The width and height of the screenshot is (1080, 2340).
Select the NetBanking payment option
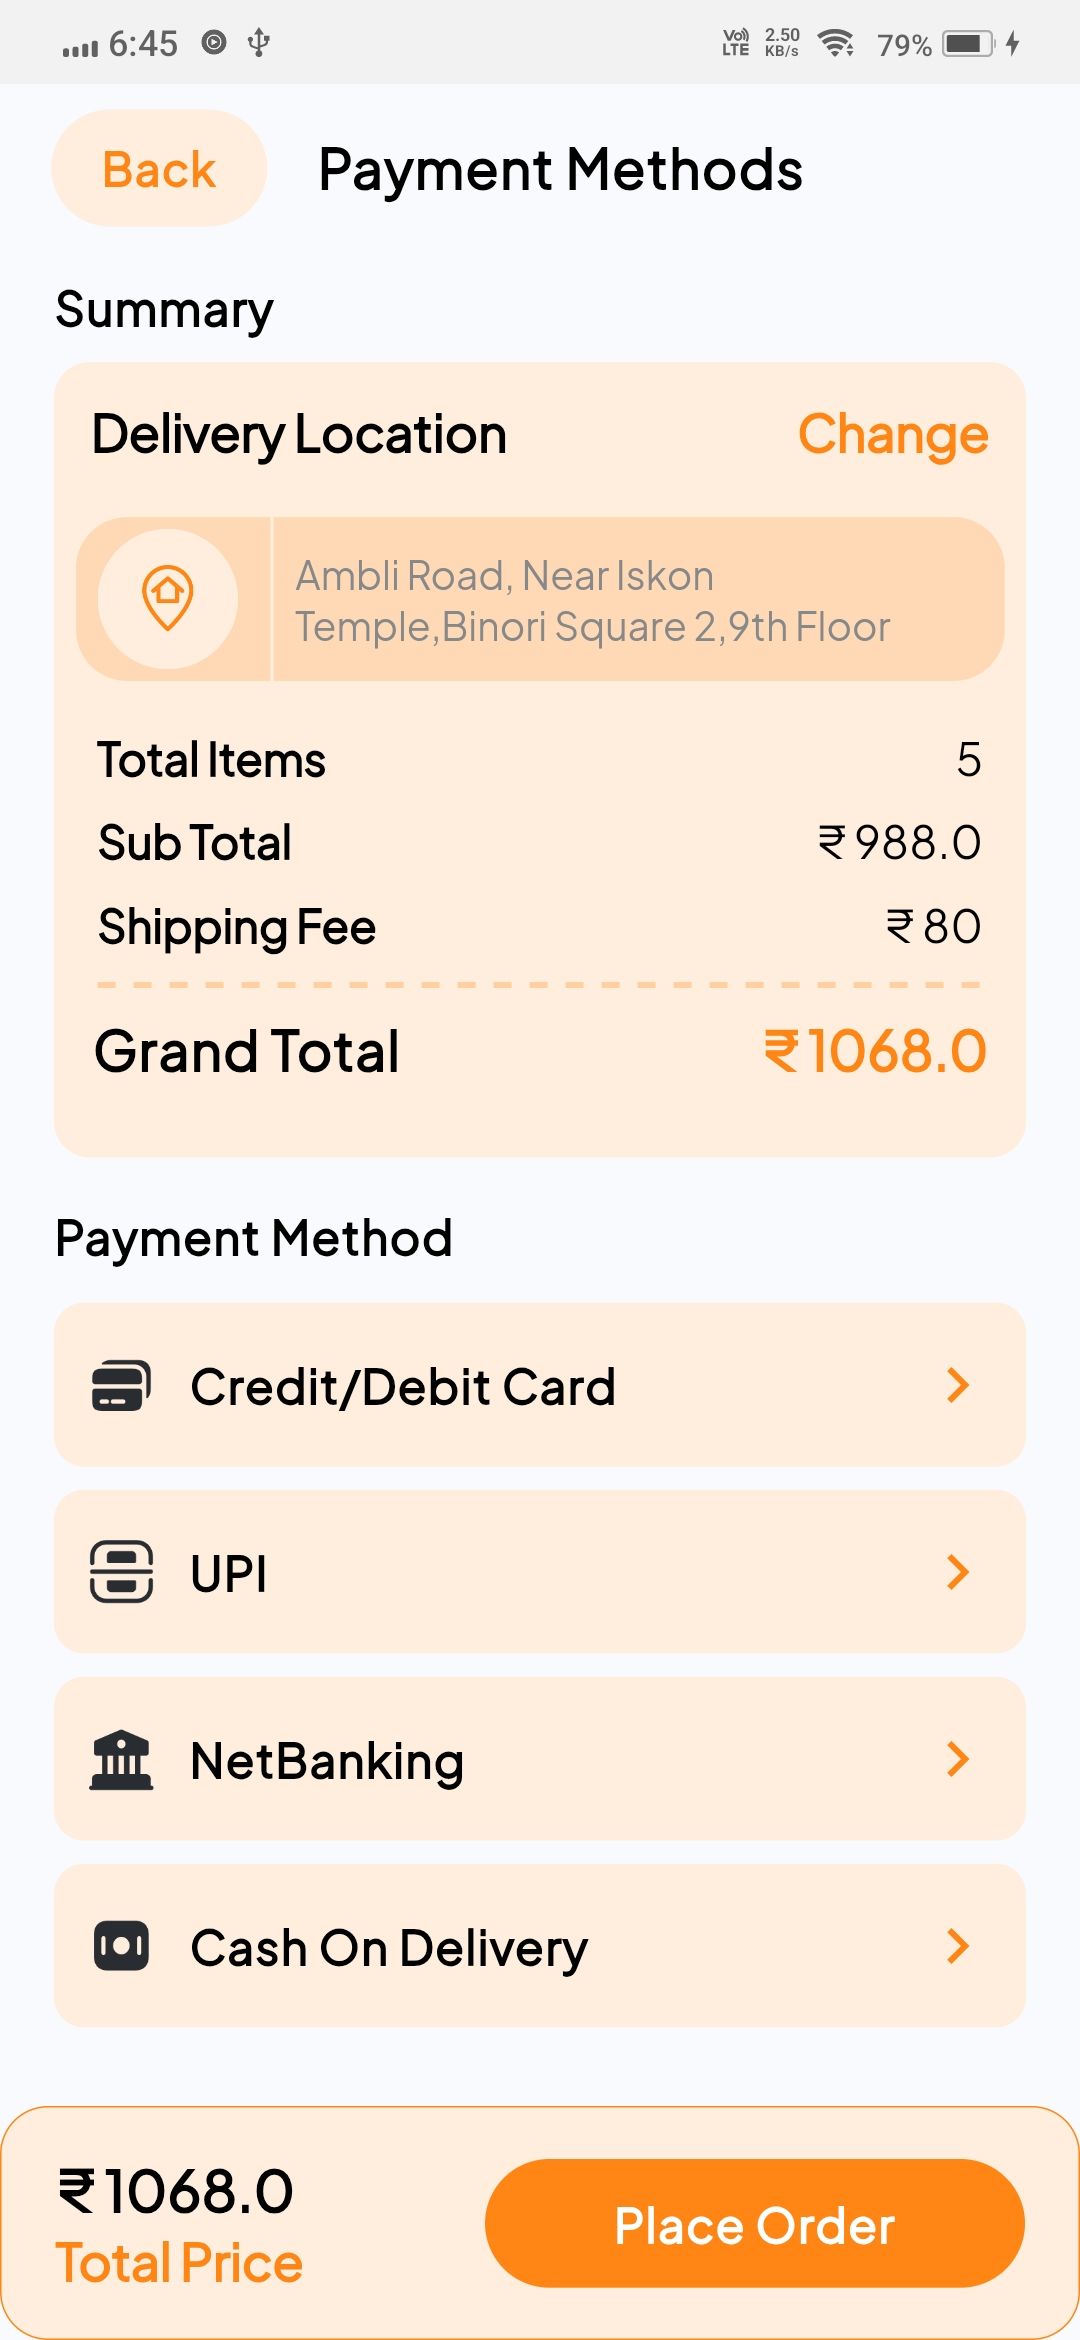(x=327, y=1760)
